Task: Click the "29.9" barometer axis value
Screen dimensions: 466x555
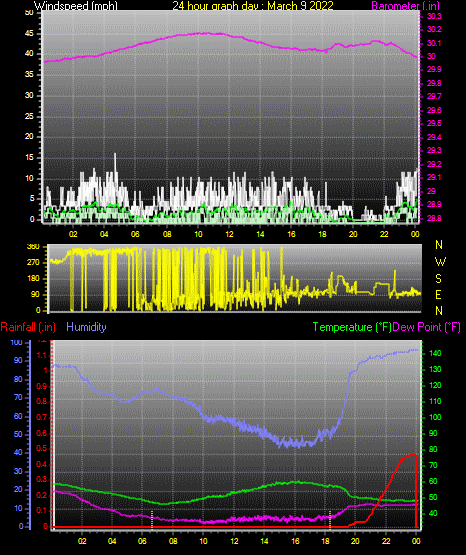Action: [x=434, y=69]
